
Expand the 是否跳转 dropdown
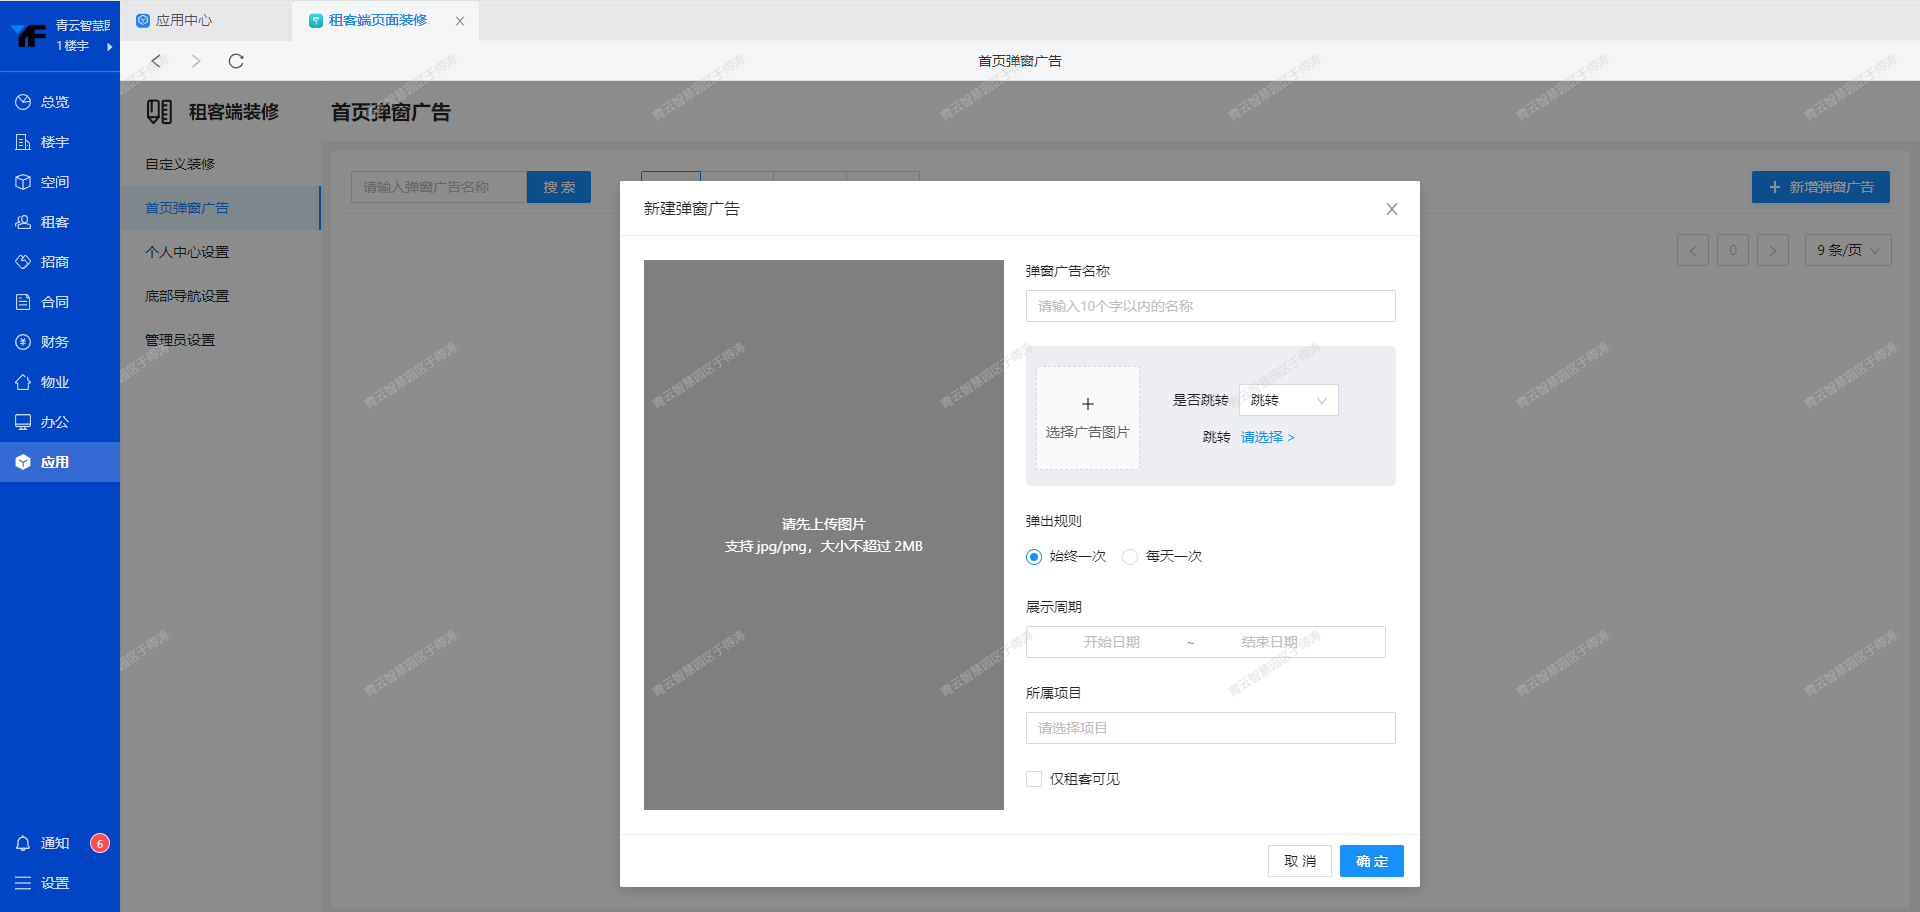[1288, 400]
